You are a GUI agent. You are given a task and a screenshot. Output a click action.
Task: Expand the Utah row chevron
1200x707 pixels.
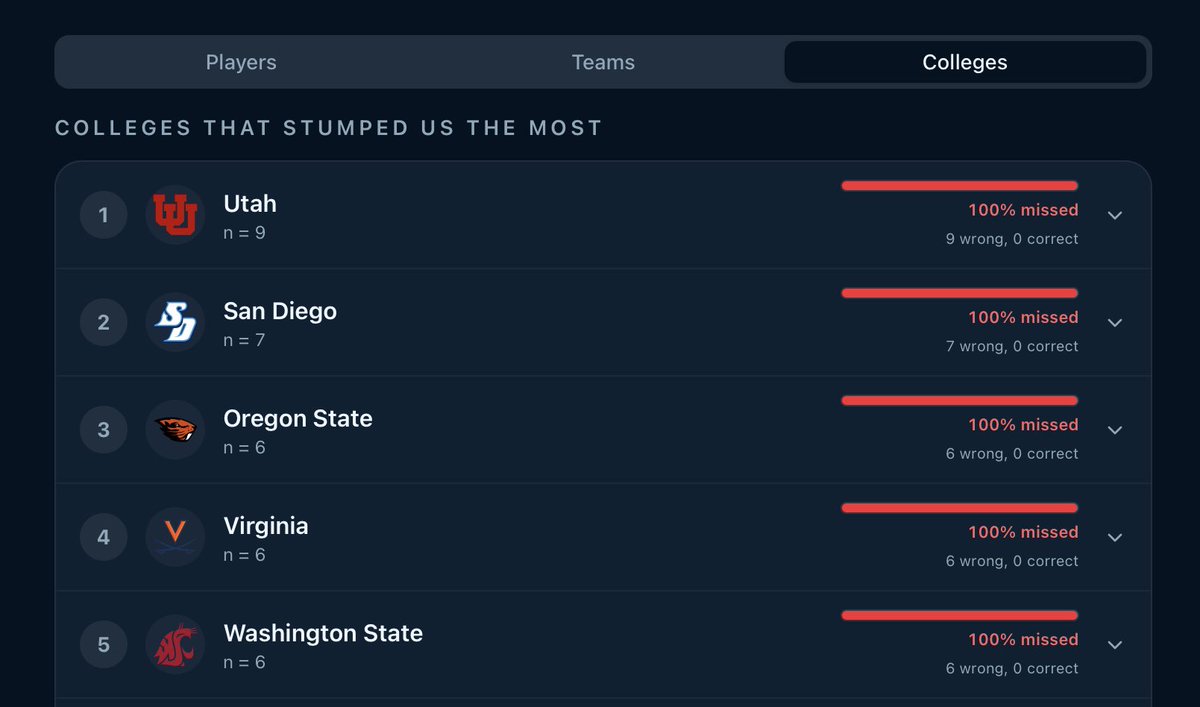click(1115, 215)
